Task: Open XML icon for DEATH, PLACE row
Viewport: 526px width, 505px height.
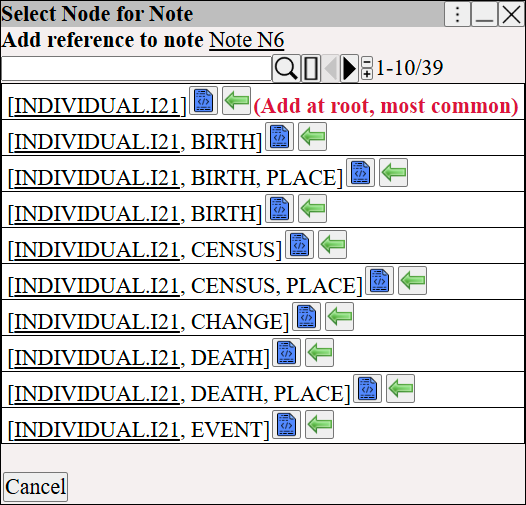Action: click(367, 389)
